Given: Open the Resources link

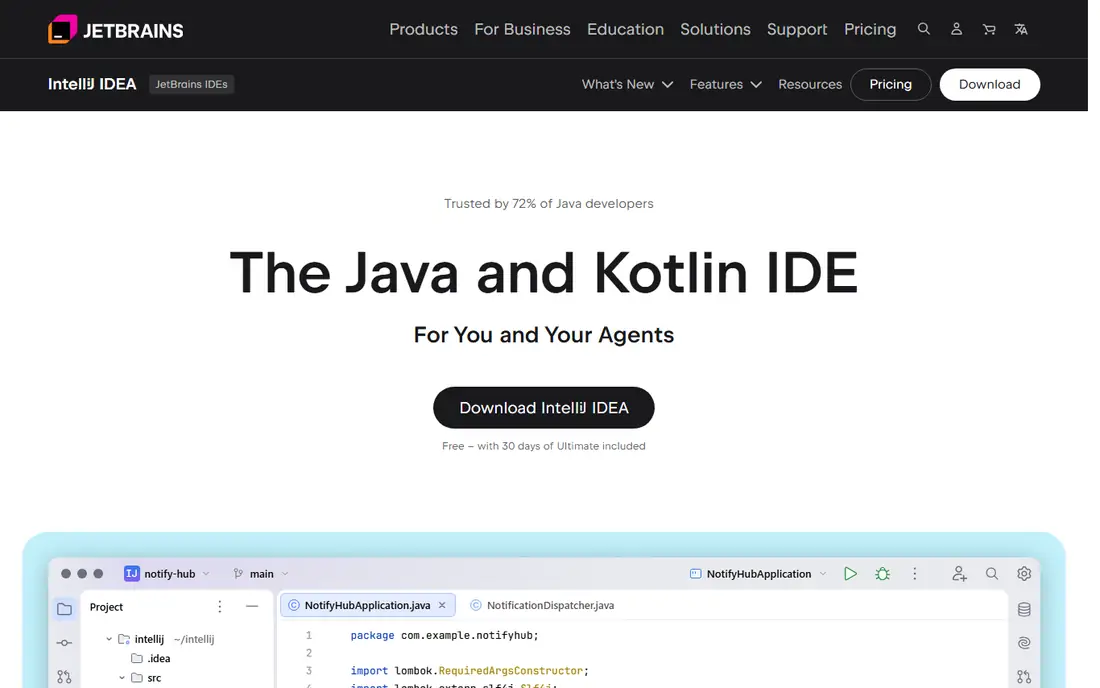Looking at the screenshot, I should coord(810,84).
